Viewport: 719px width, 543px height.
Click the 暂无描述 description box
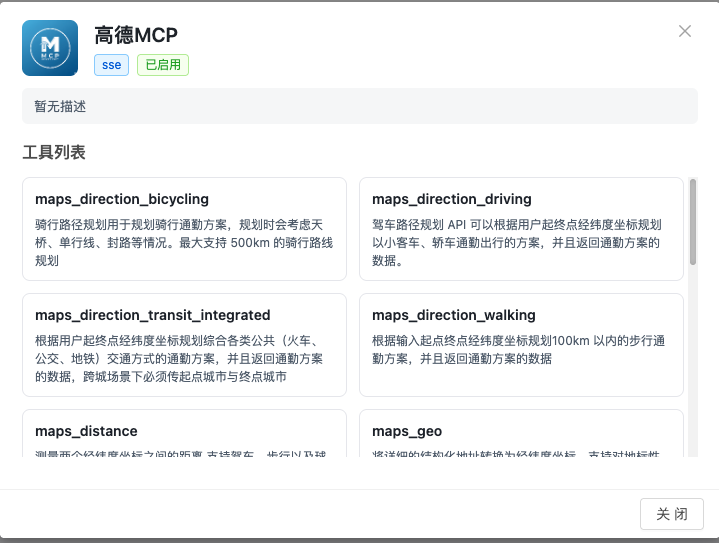point(359,106)
